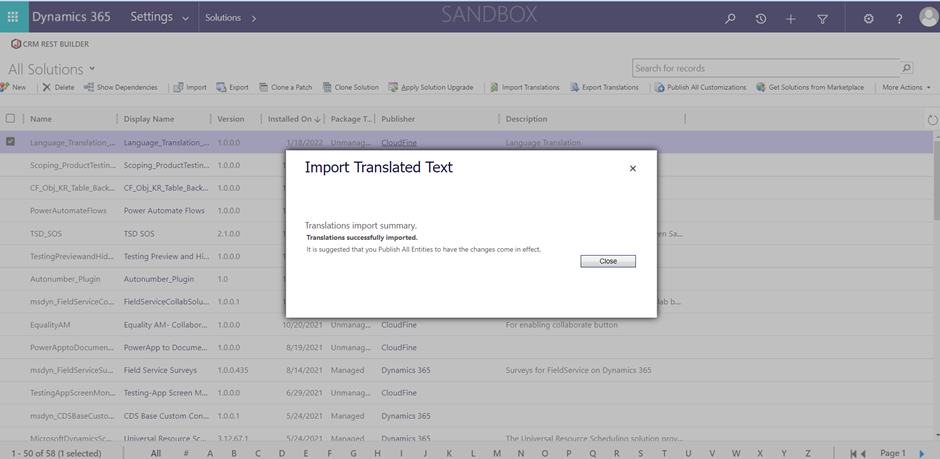This screenshot has width=940, height=459.
Task: Click Export Translations toolbar button
Action: click(604, 87)
